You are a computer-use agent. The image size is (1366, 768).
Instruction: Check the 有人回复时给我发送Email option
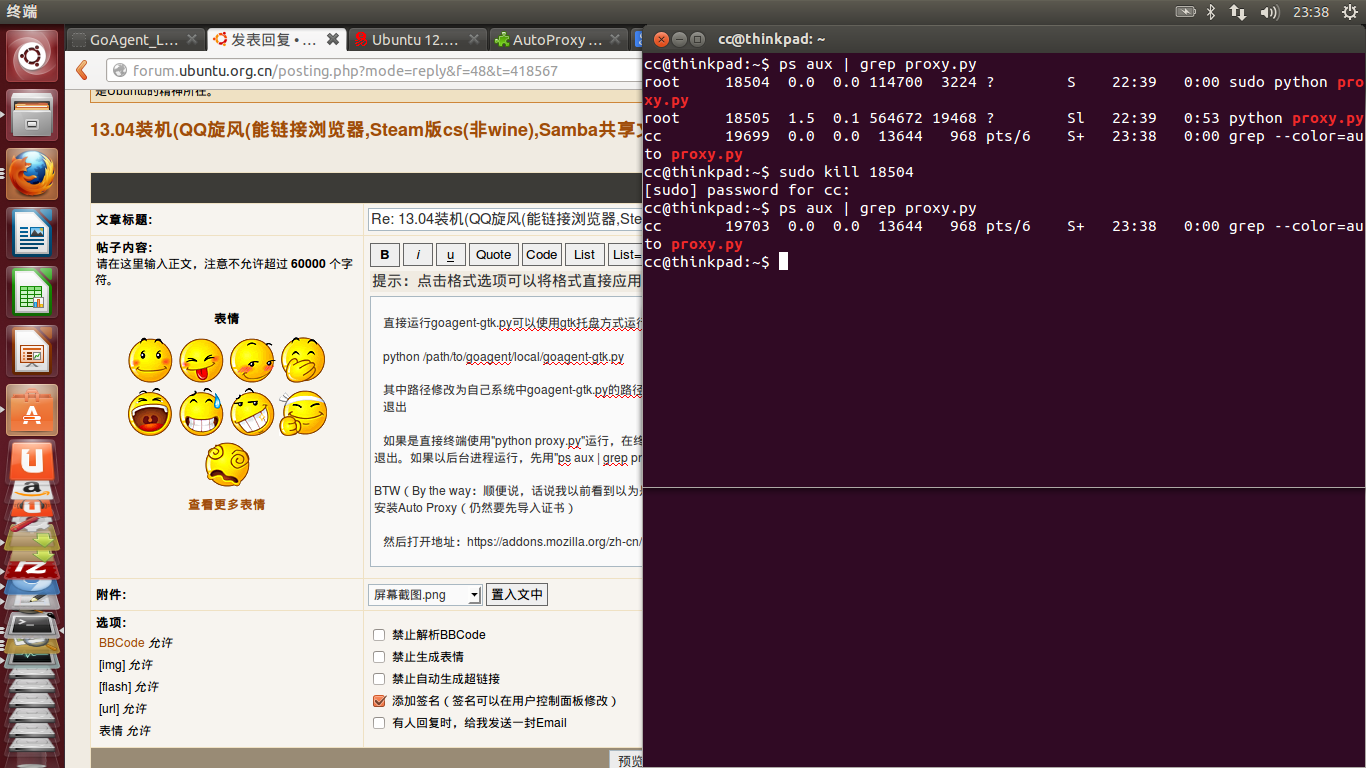click(379, 723)
